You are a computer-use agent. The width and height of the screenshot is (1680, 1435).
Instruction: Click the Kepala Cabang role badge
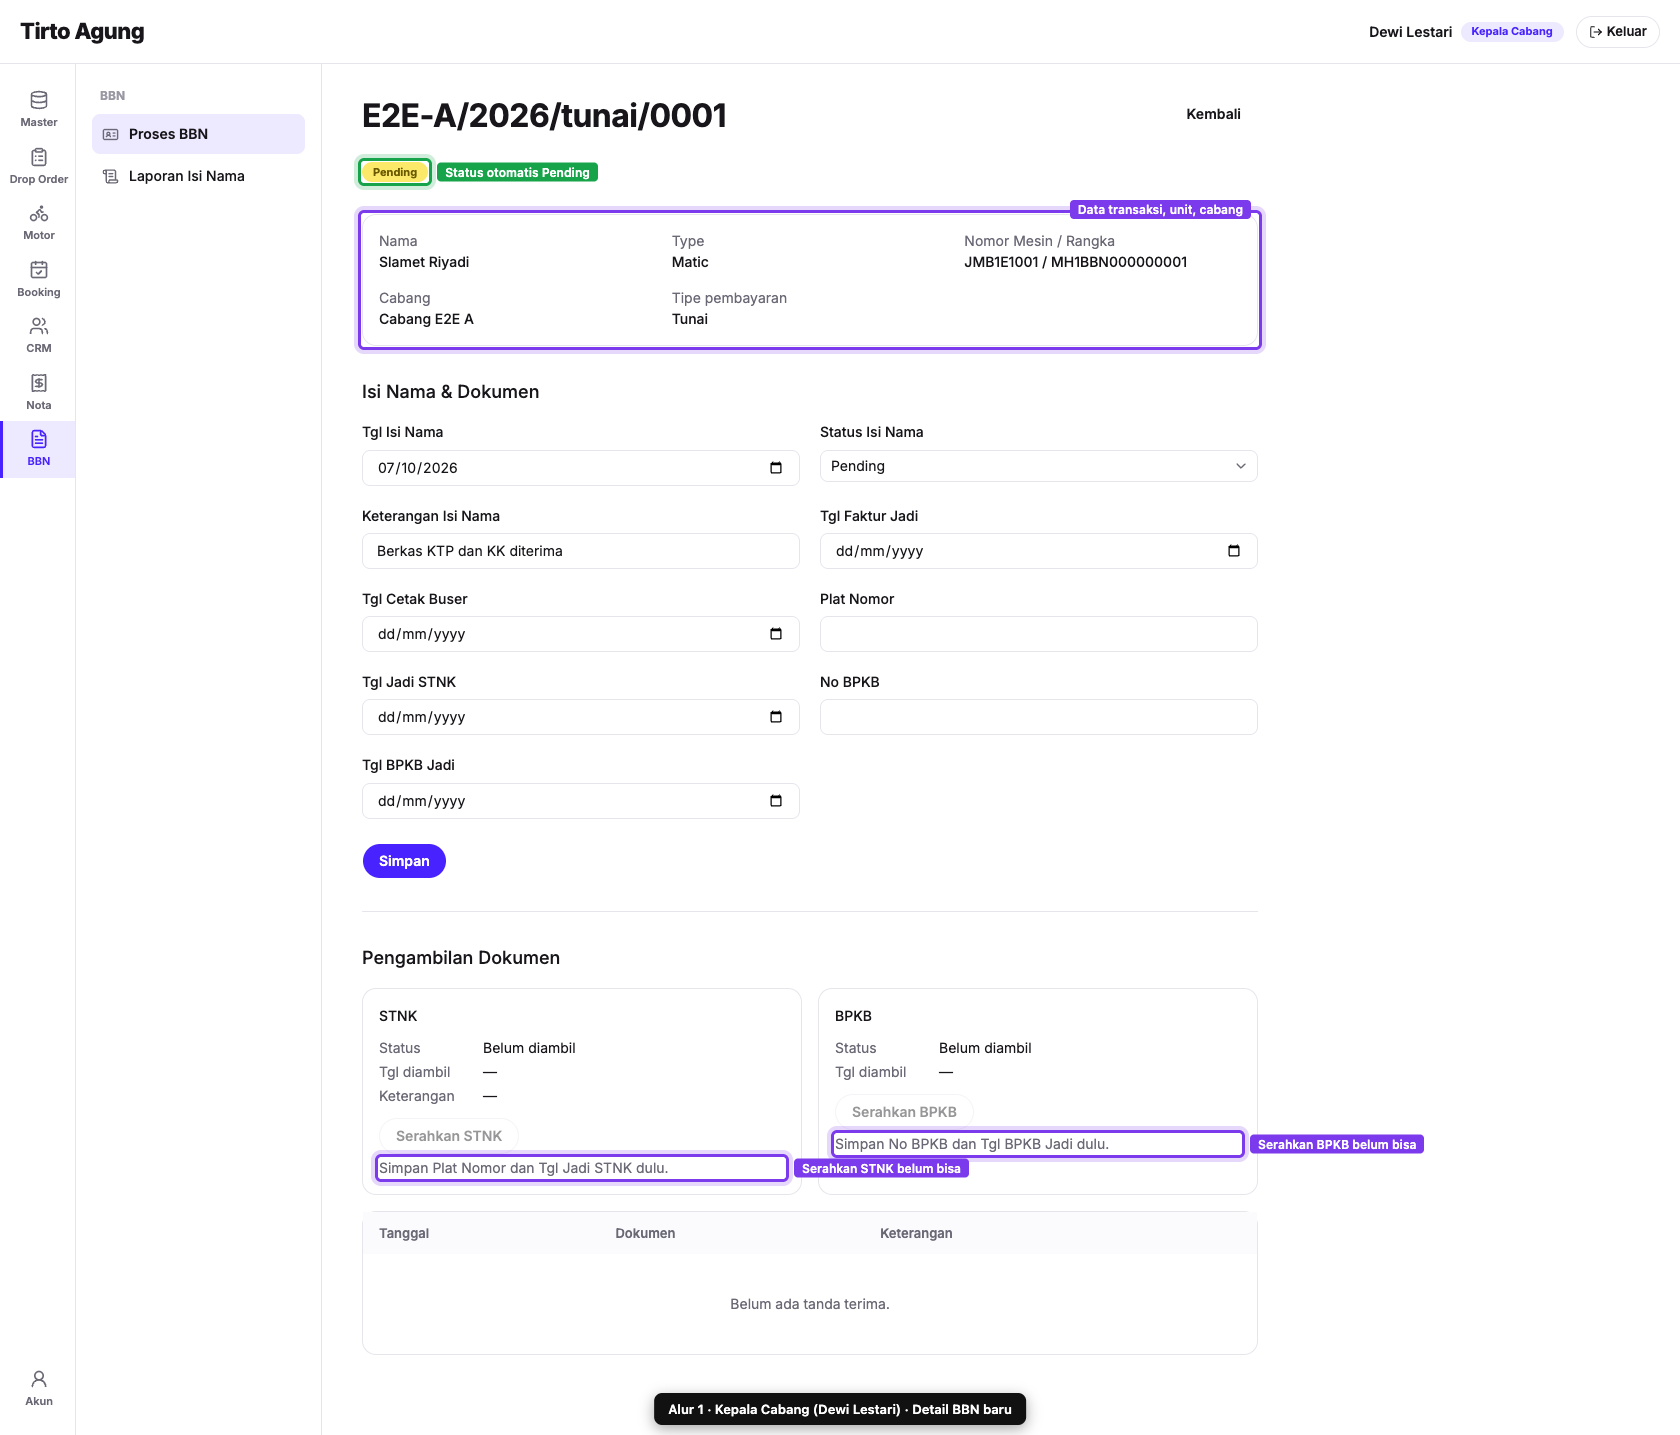tap(1511, 32)
